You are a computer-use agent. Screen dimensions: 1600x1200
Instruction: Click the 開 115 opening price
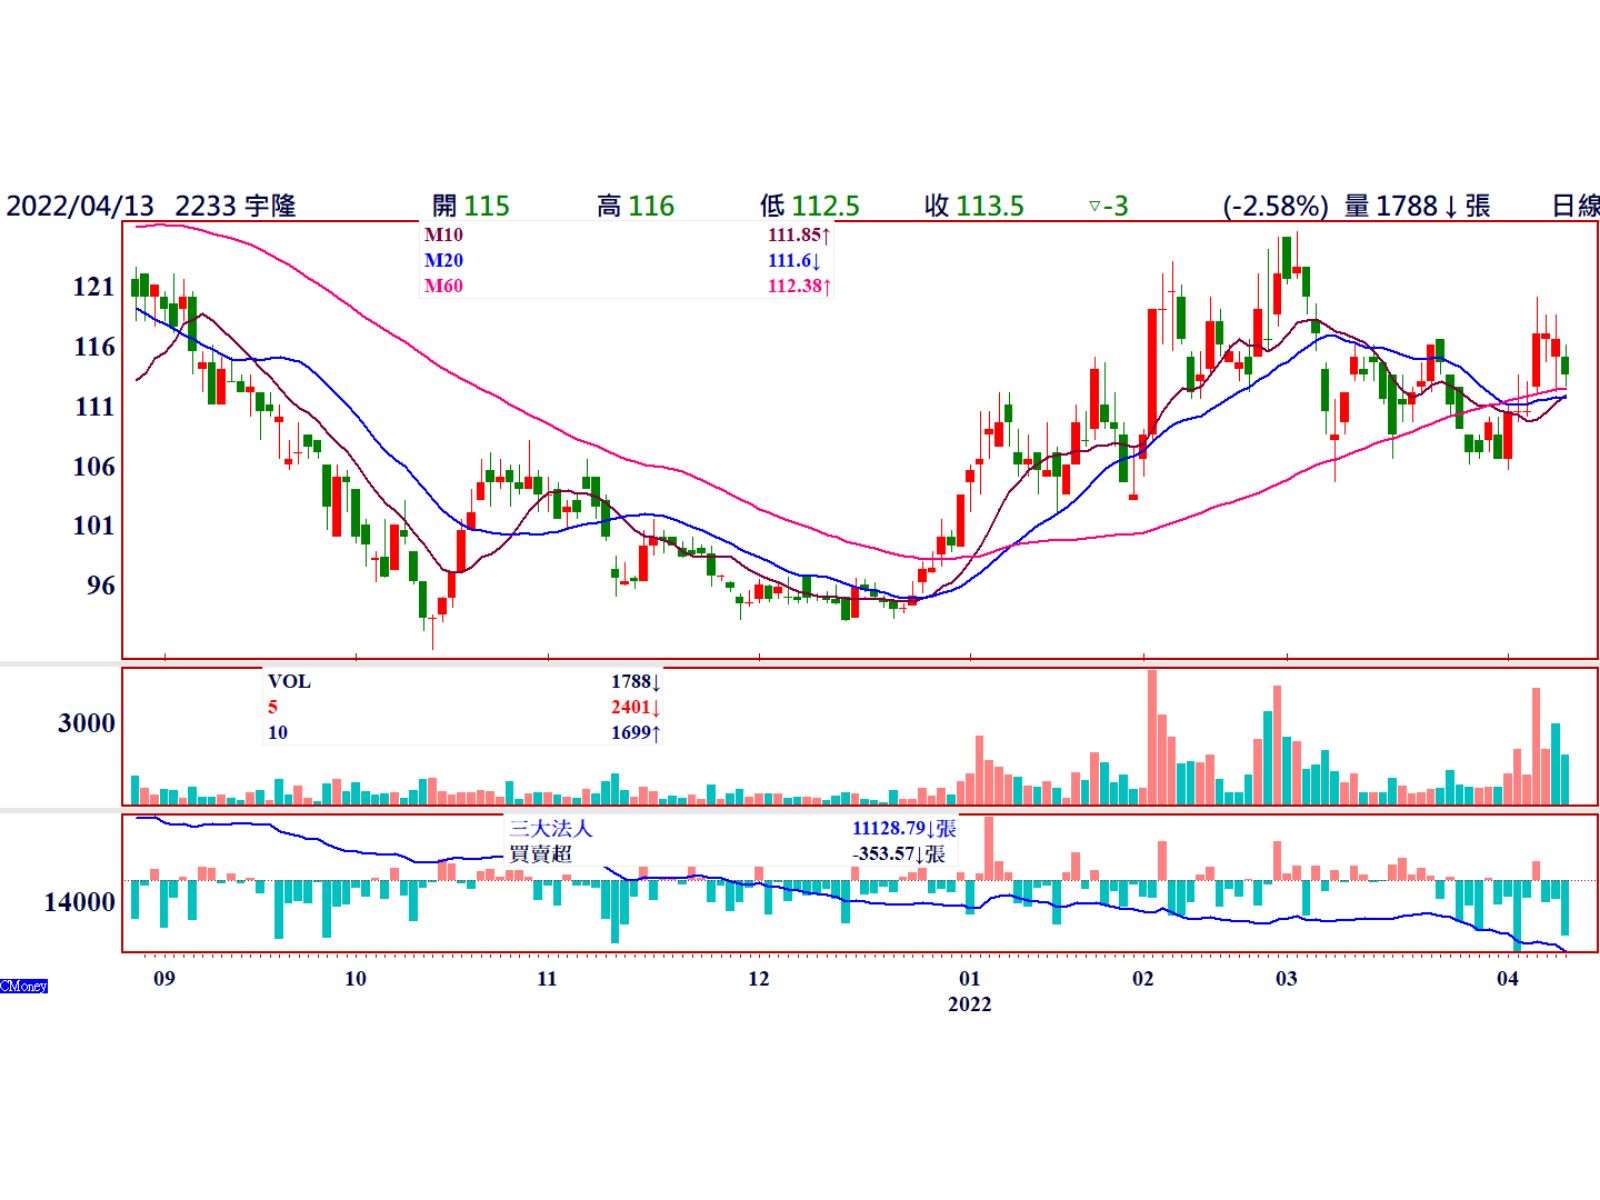470,206
